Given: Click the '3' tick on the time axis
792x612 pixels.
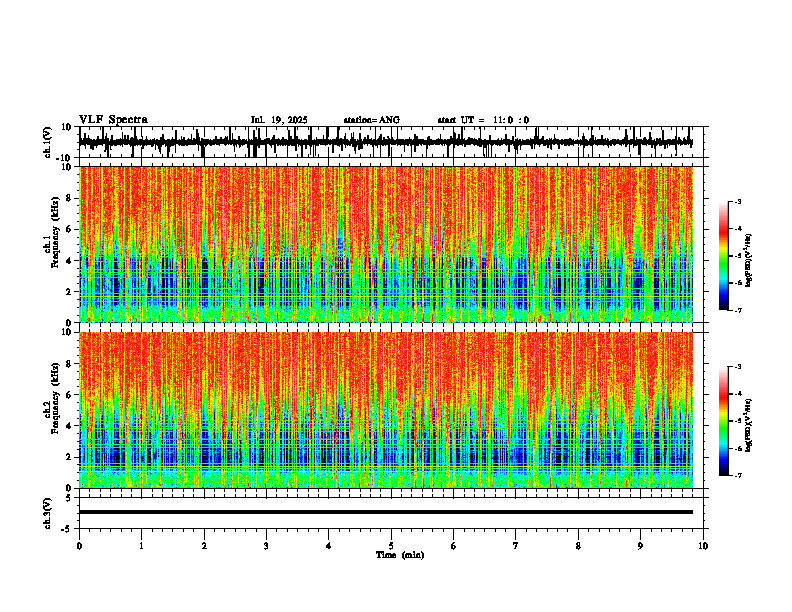Looking at the screenshot, I should (x=266, y=546).
